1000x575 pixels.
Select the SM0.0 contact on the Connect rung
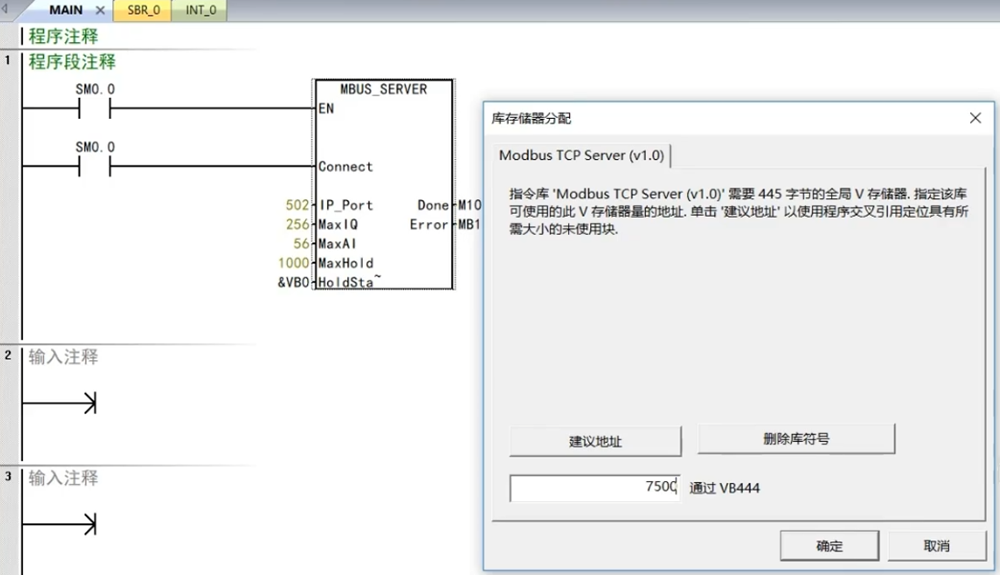(x=95, y=167)
